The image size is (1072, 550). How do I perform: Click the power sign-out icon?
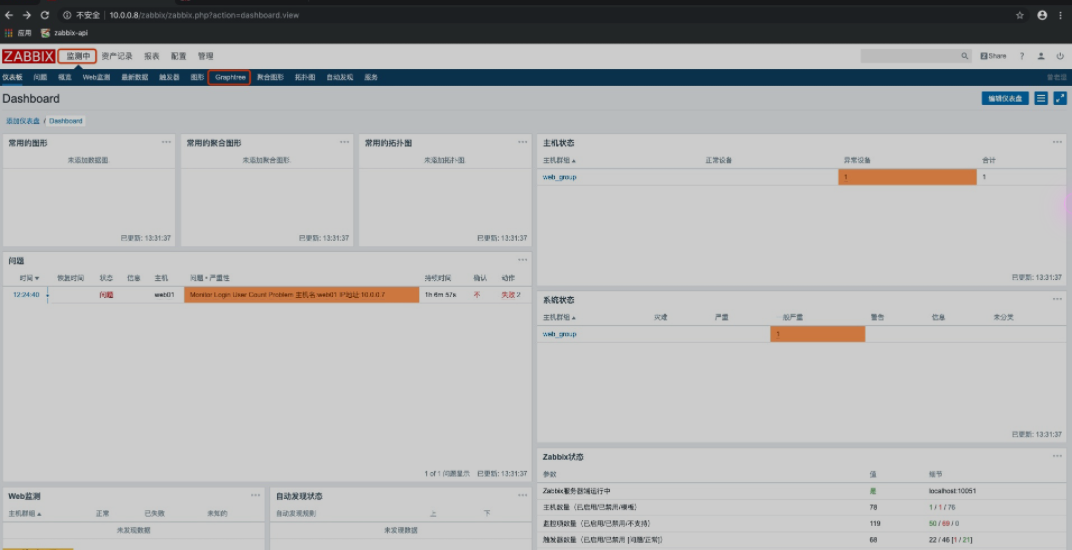tap(1060, 56)
